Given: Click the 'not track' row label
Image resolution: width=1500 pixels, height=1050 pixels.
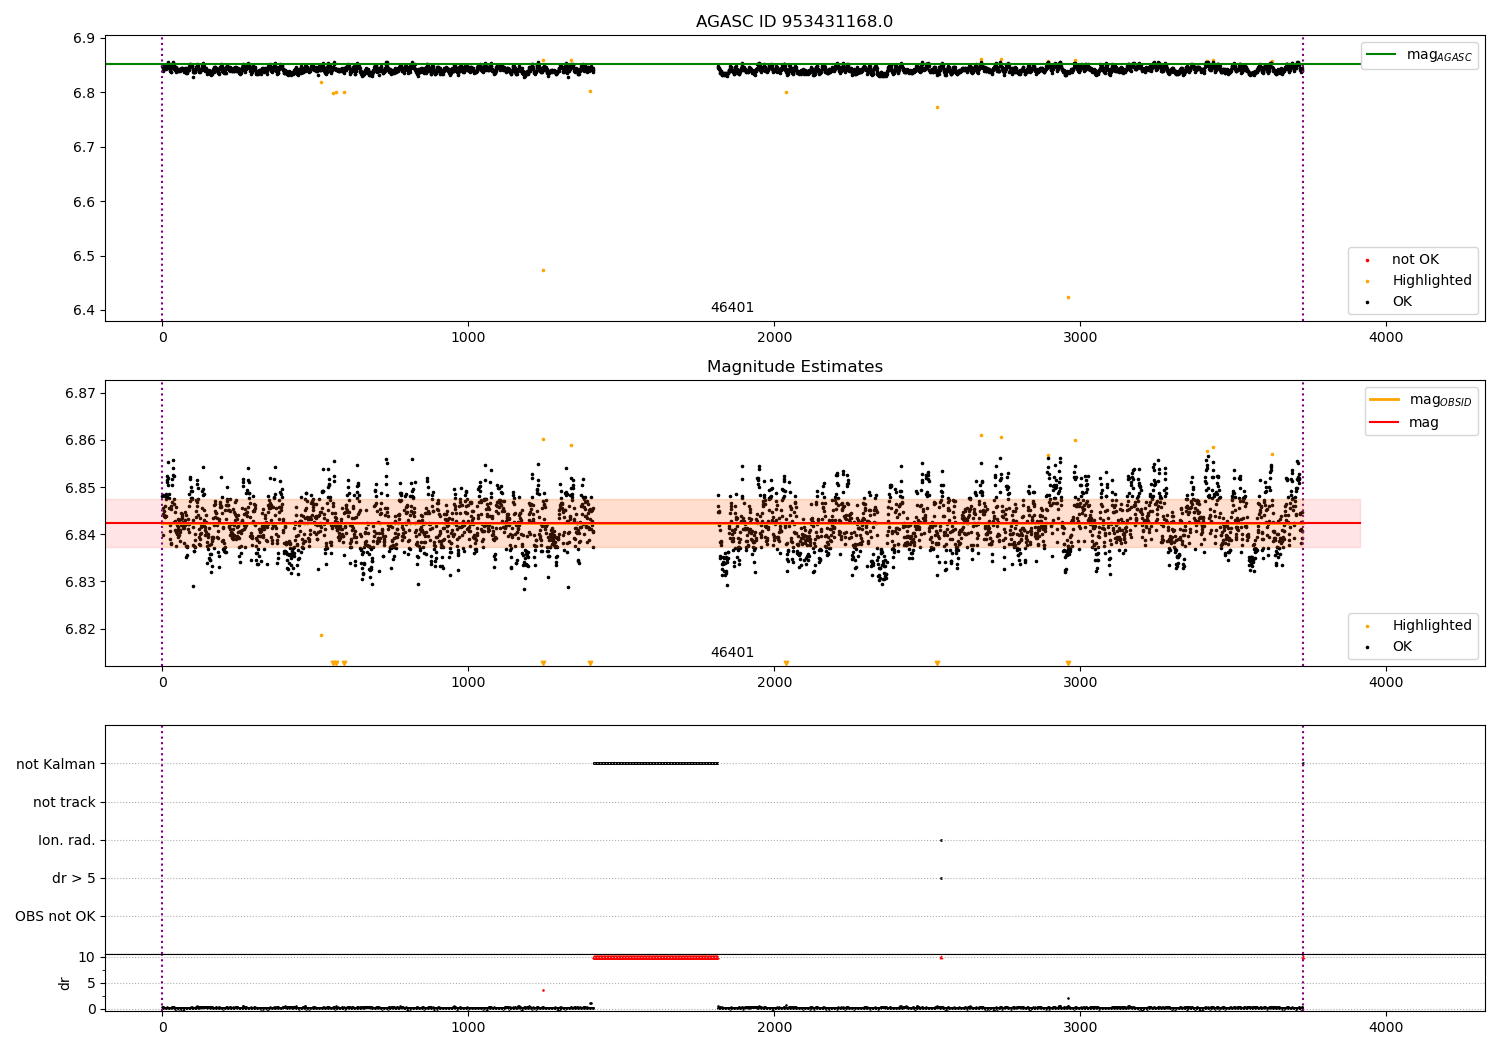Looking at the screenshot, I should click(x=64, y=802).
